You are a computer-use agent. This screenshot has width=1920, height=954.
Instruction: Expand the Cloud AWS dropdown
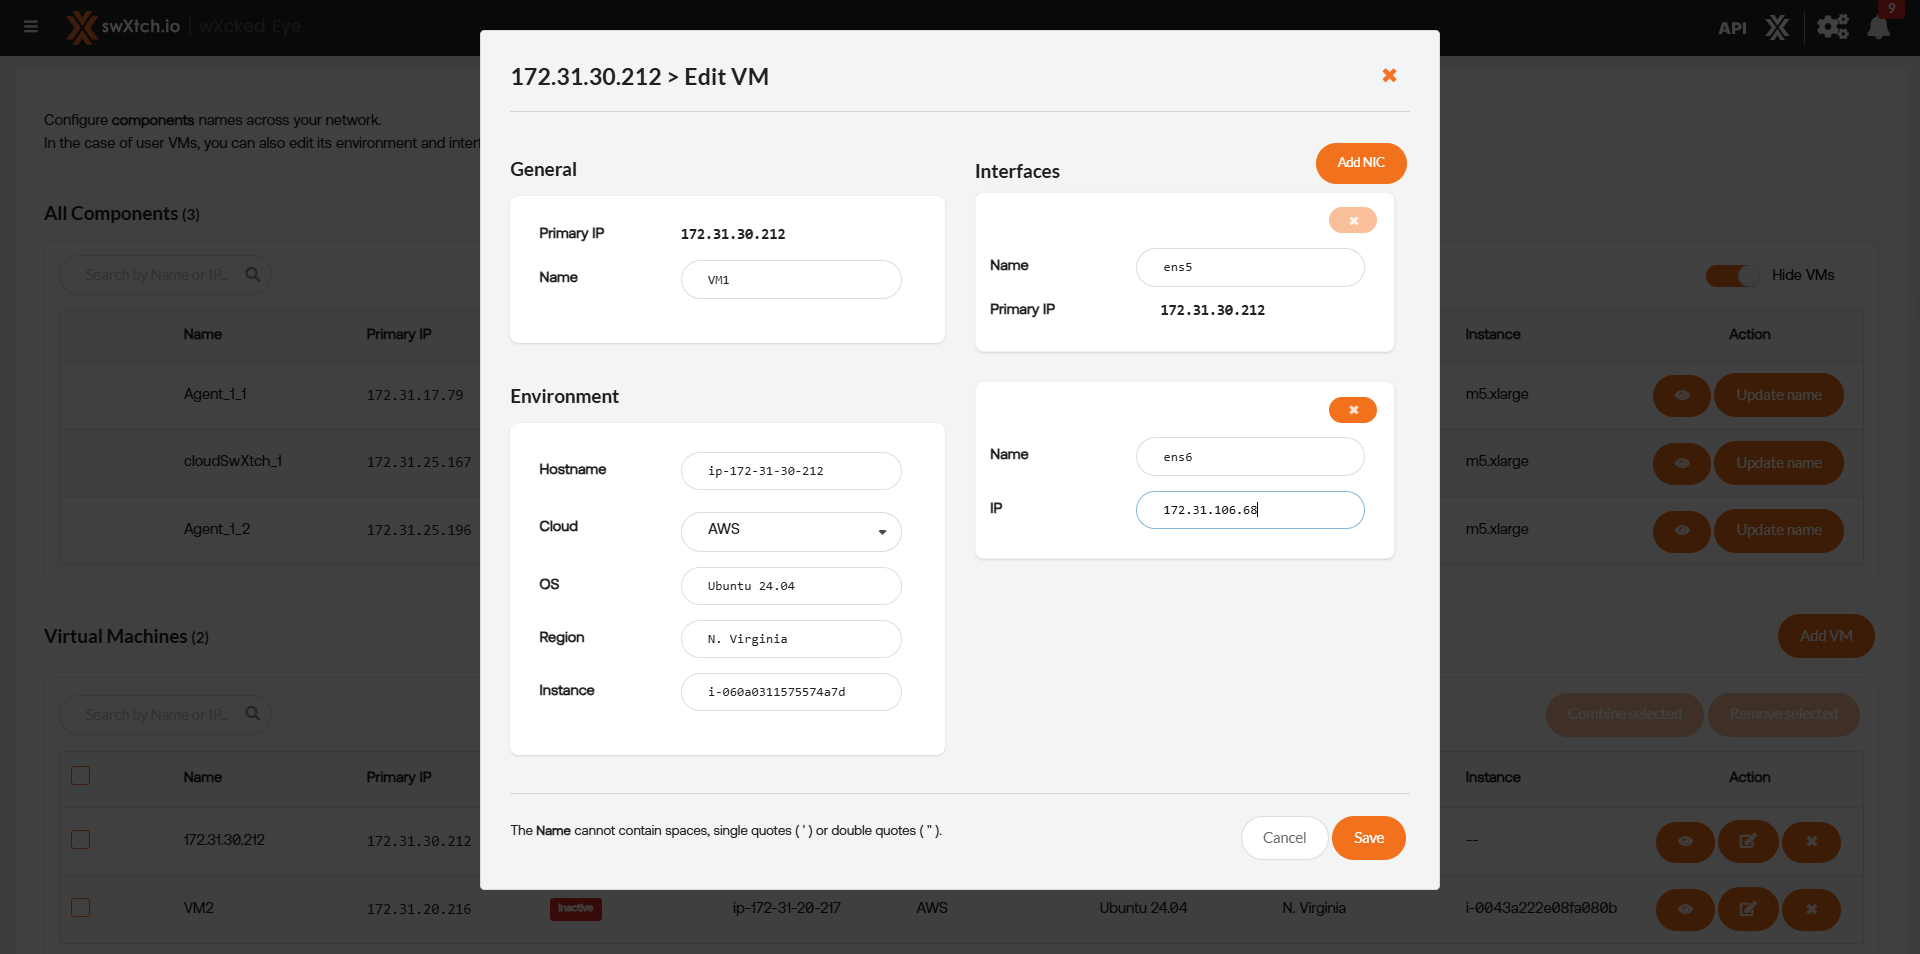pos(791,531)
